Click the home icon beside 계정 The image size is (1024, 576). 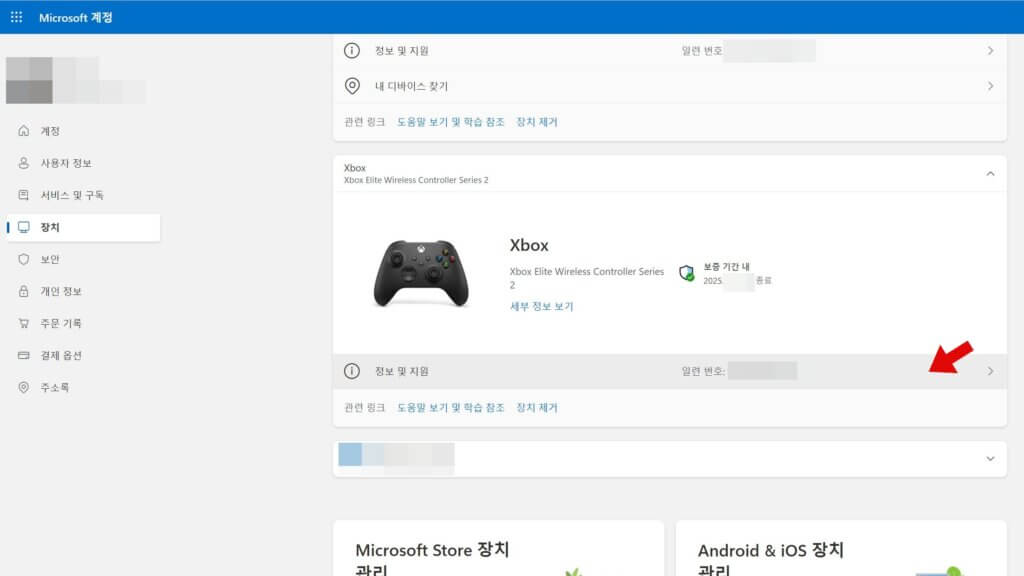(24, 131)
